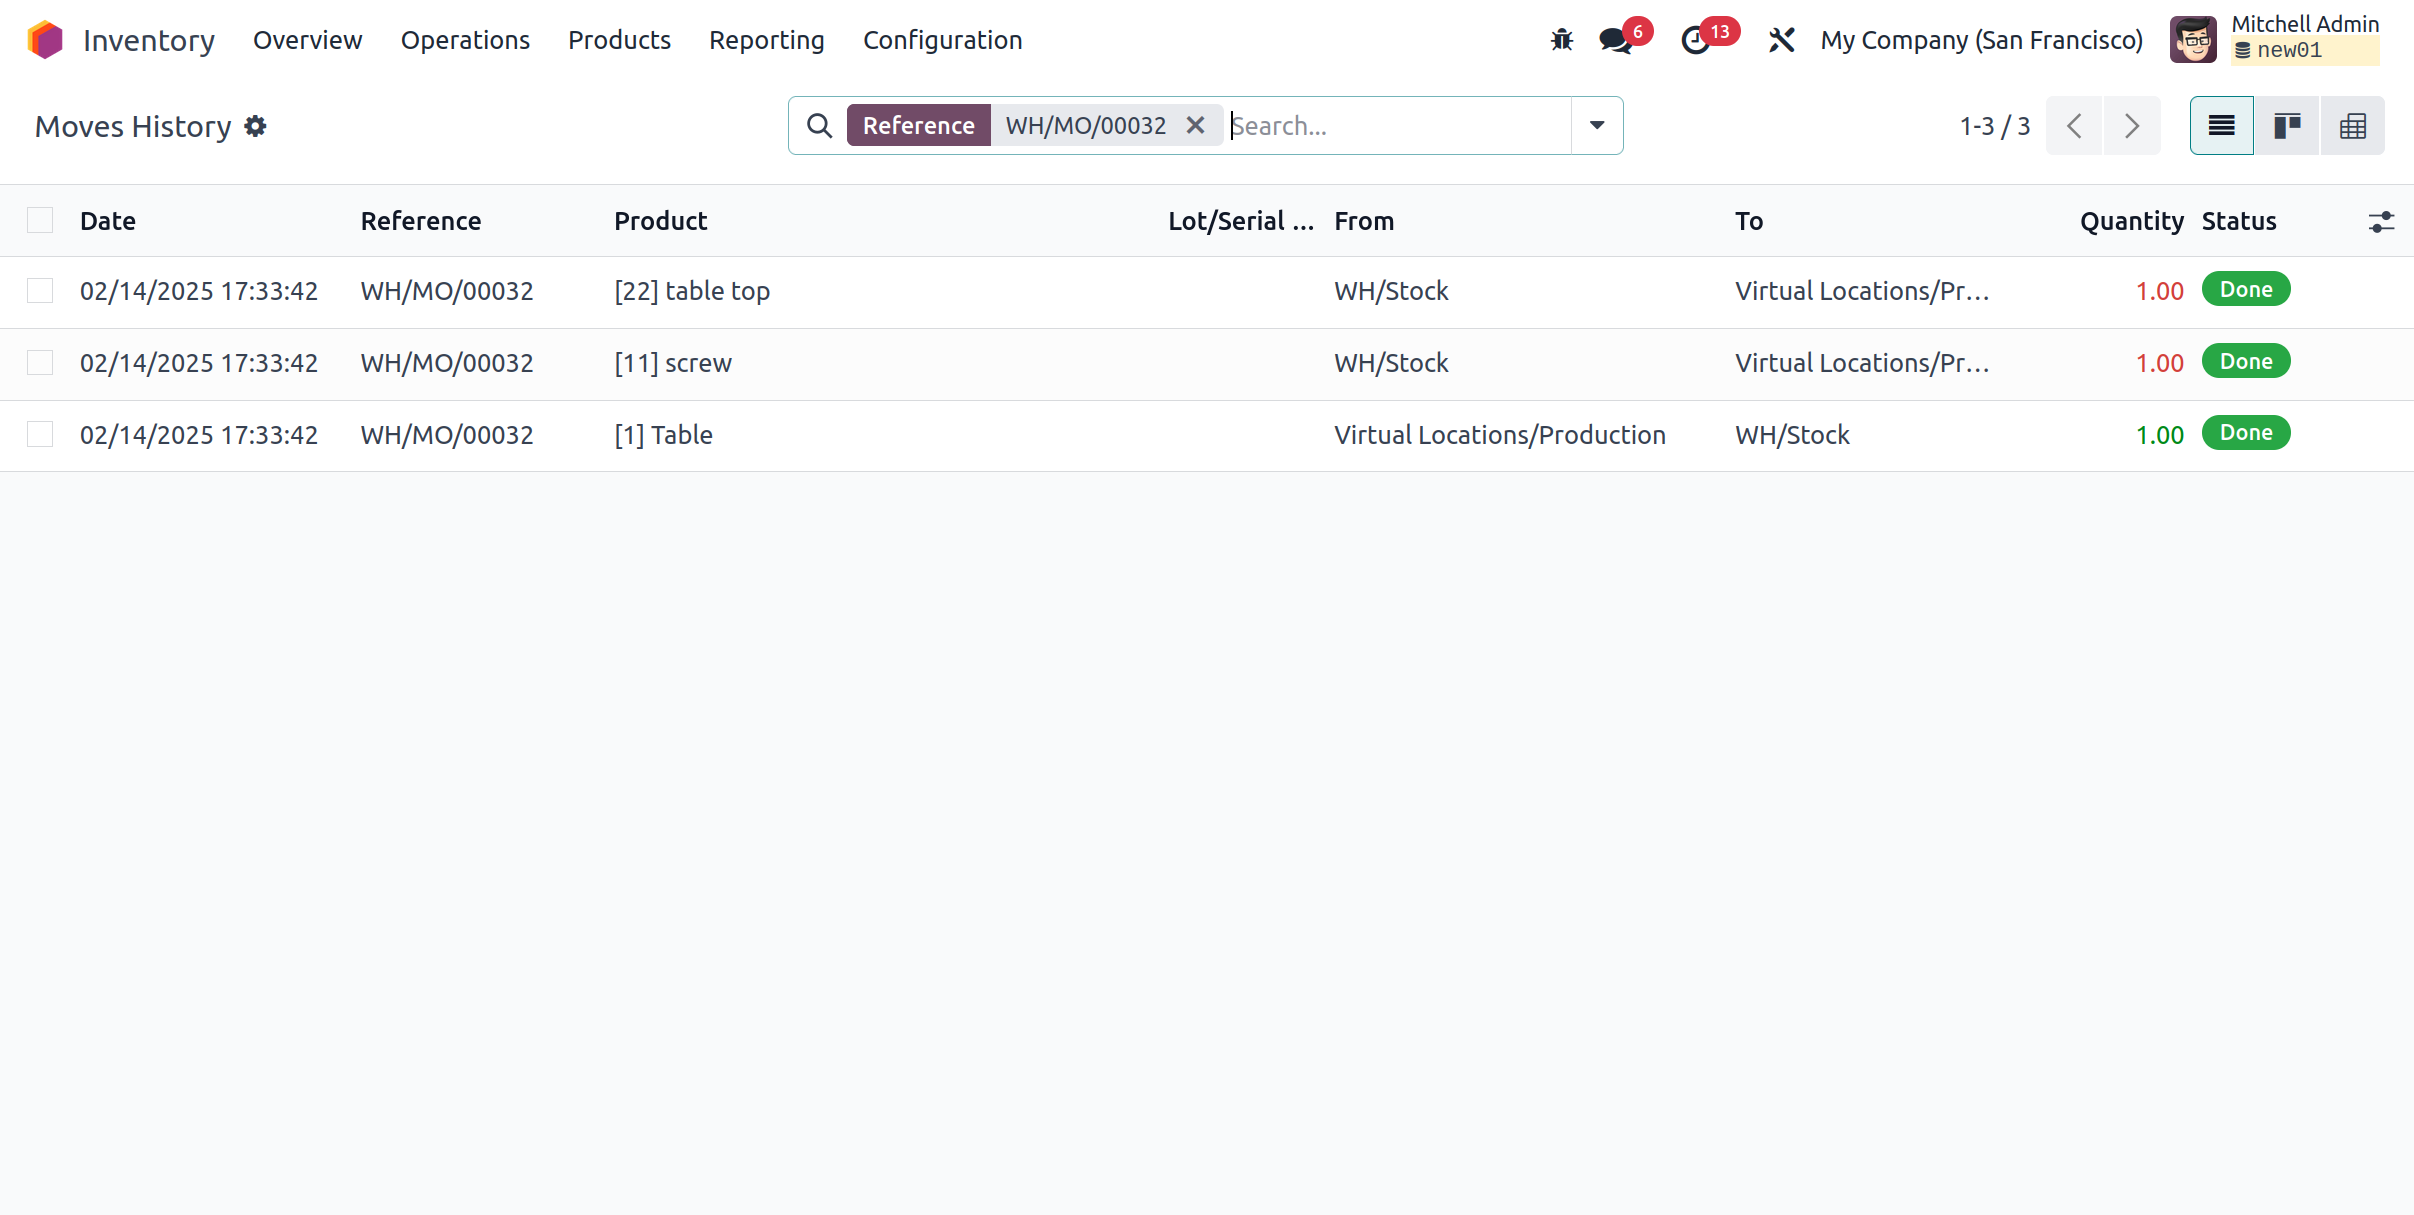2414x1215 pixels.
Task: Open the conversations chat icon
Action: (x=1615, y=40)
